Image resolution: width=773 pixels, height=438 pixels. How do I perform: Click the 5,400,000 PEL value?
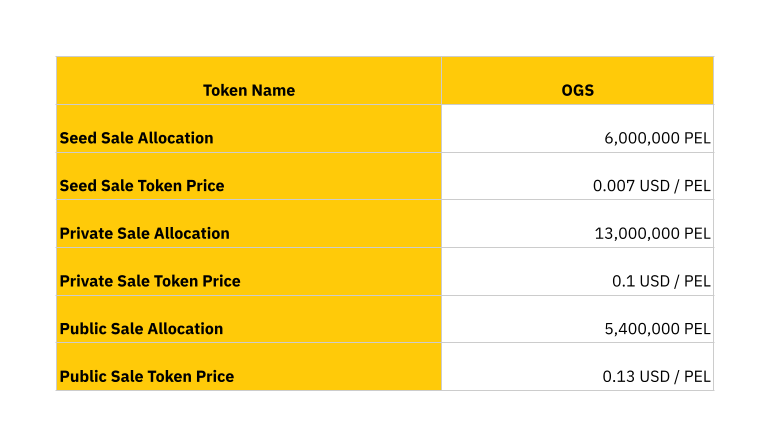tap(657, 329)
